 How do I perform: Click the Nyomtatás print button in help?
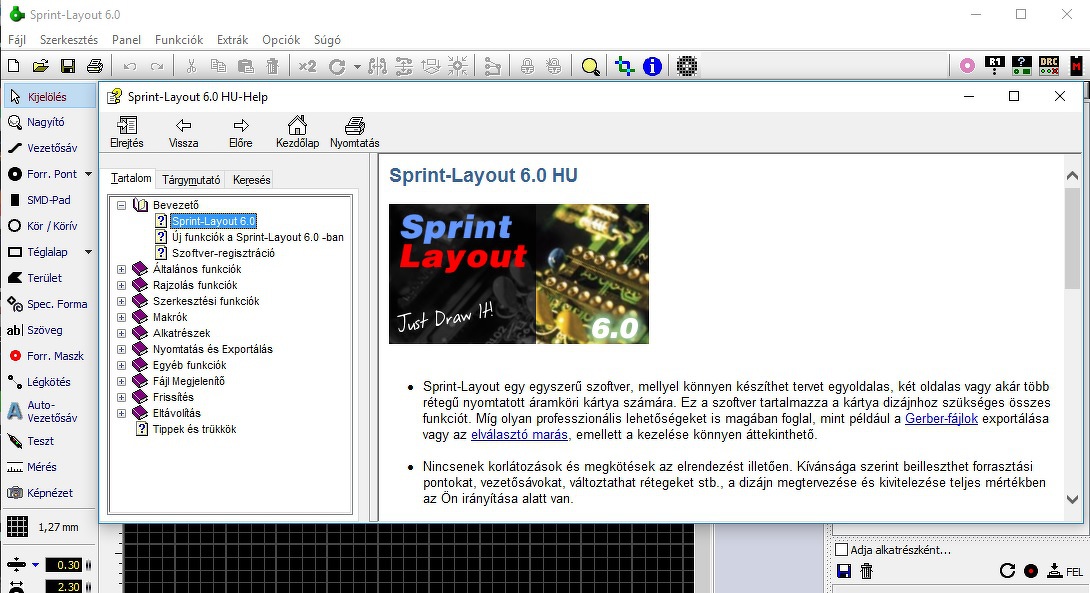[355, 132]
